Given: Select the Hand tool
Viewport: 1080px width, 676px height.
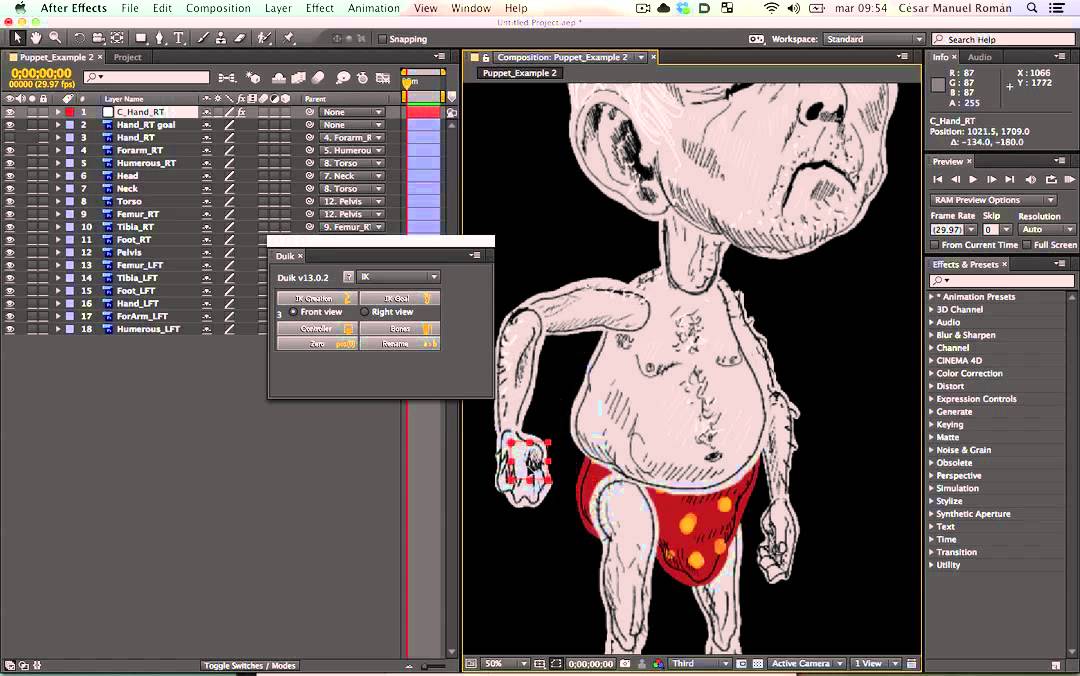Looking at the screenshot, I should [x=36, y=39].
